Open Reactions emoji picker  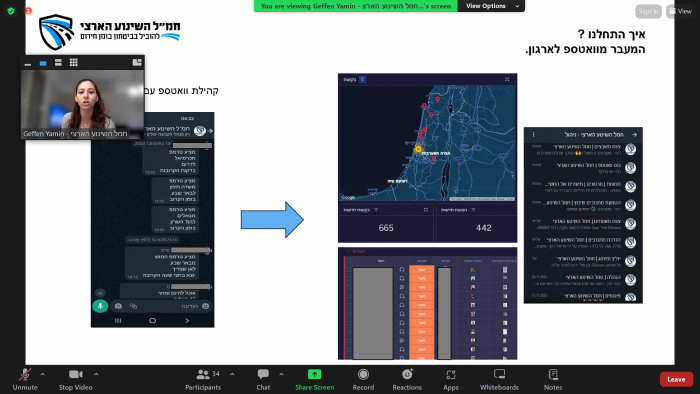click(x=407, y=379)
